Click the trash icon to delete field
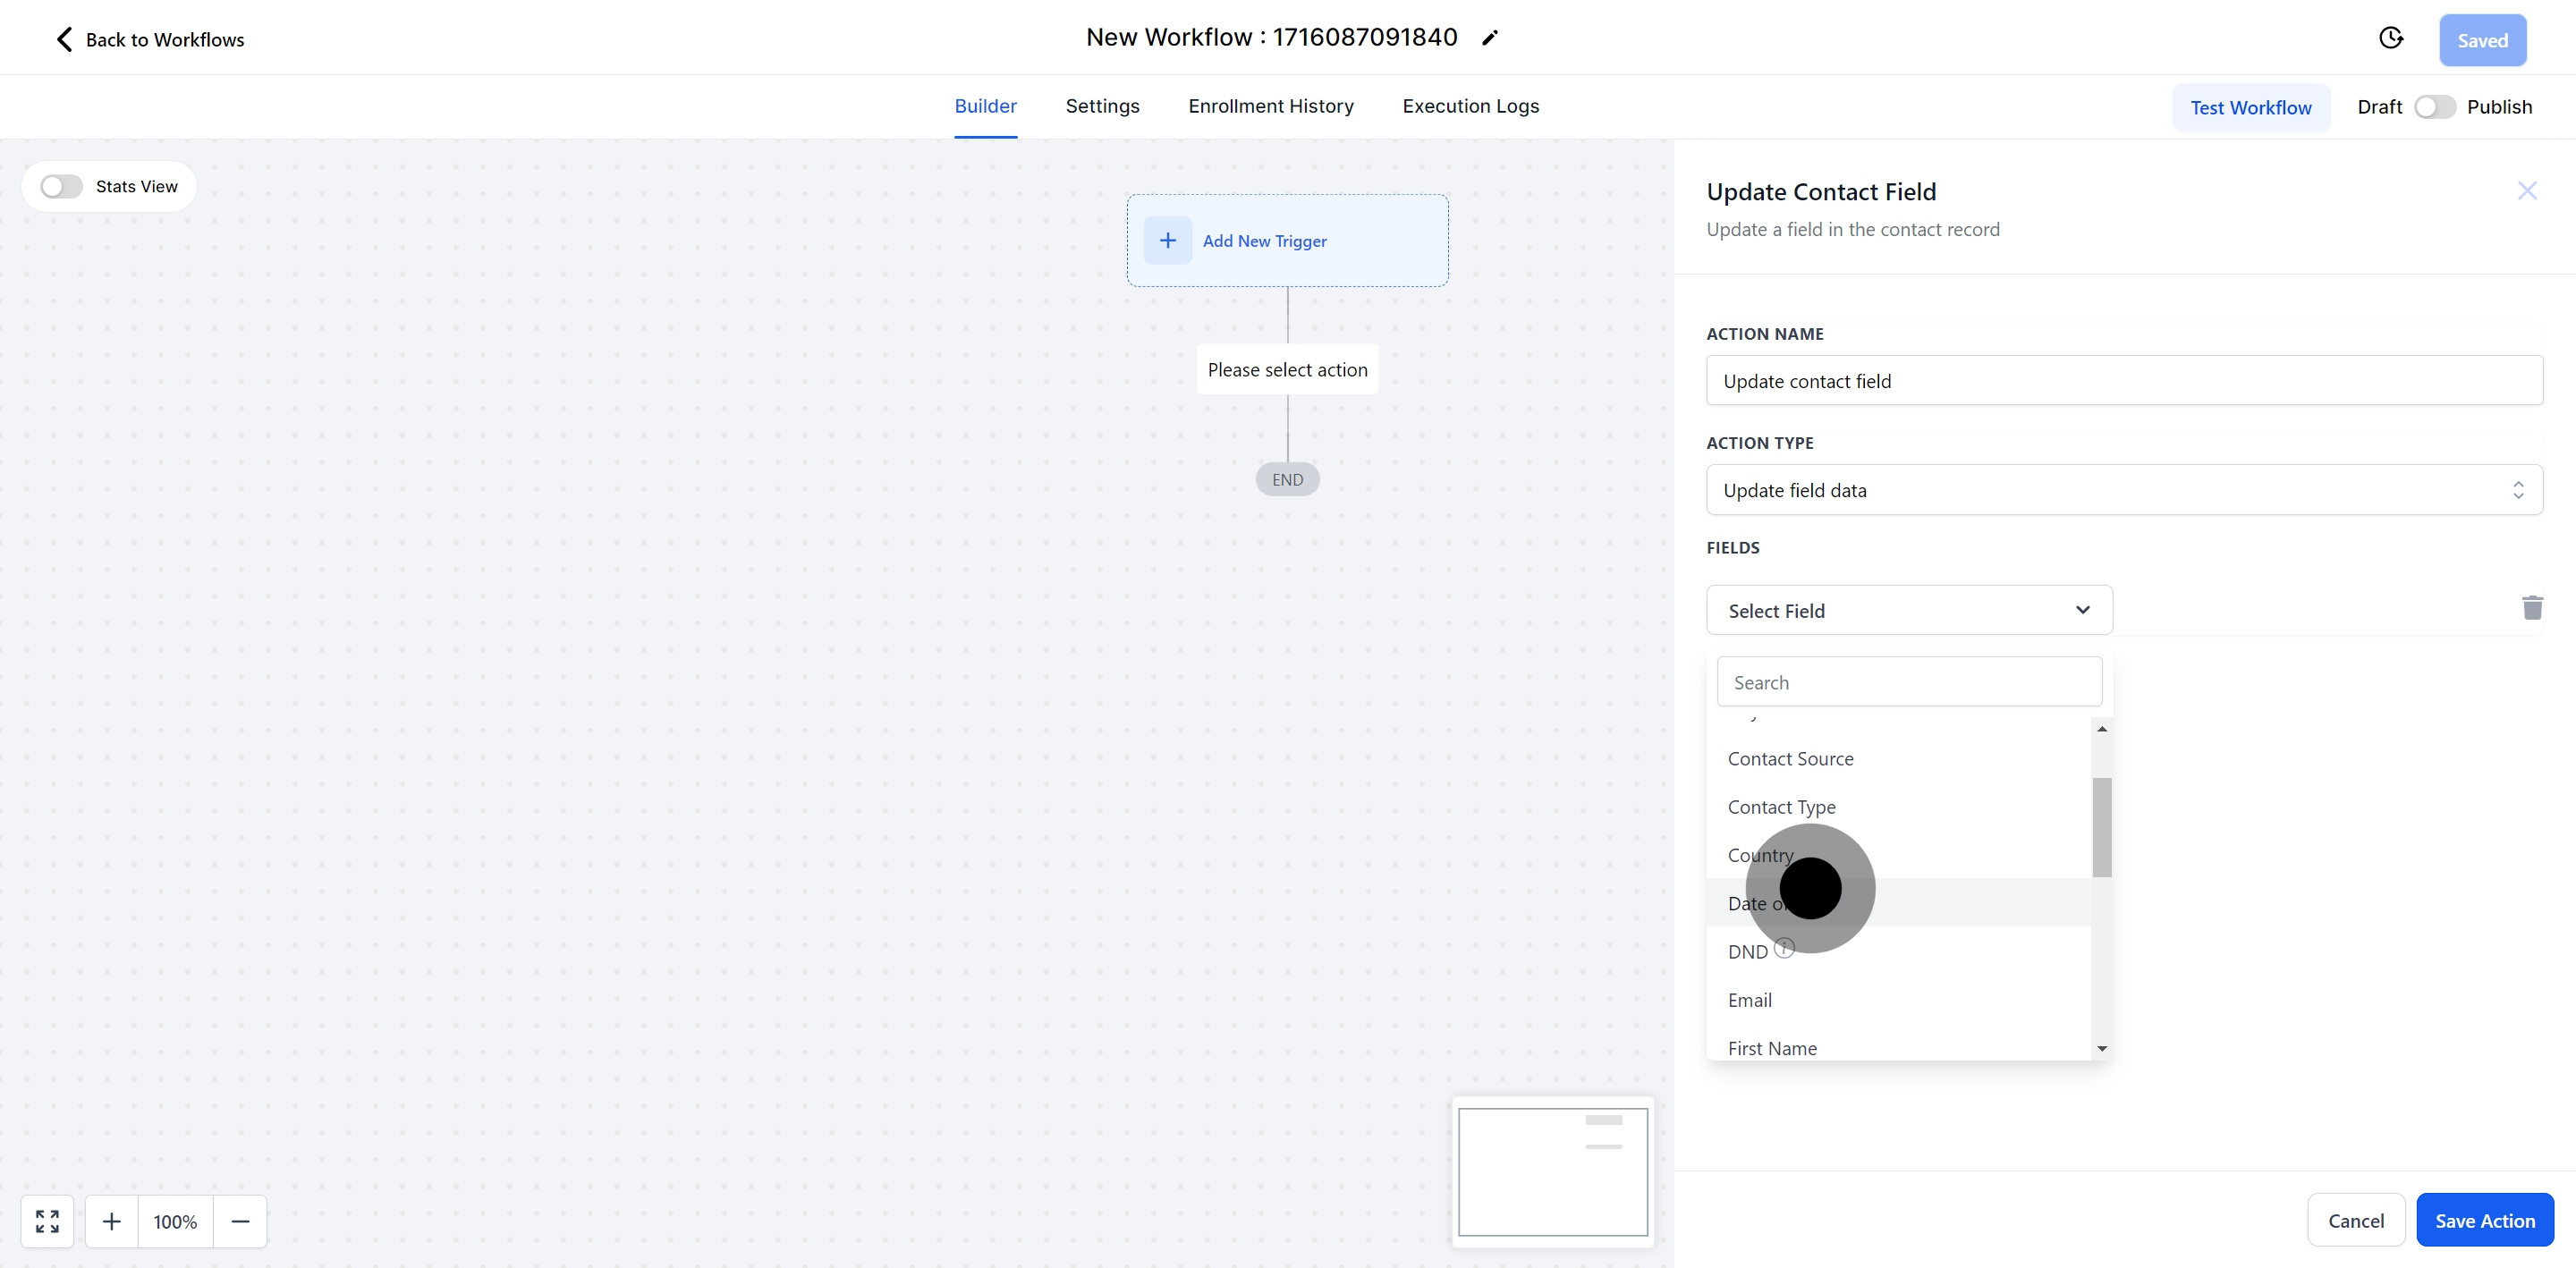 [2531, 608]
